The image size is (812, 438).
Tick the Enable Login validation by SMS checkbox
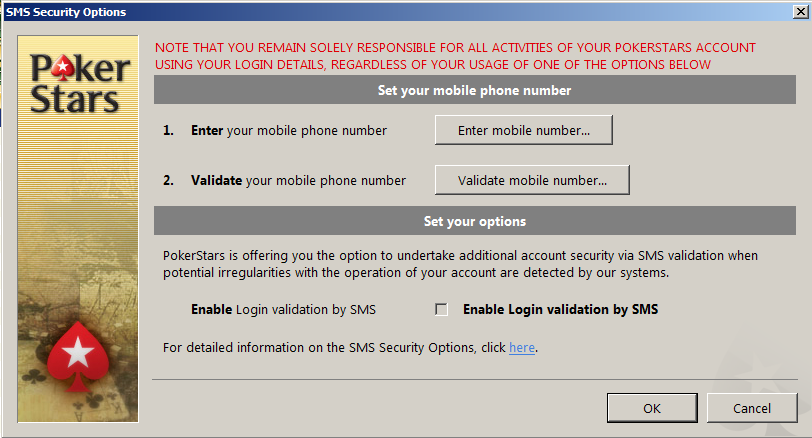pos(441,310)
